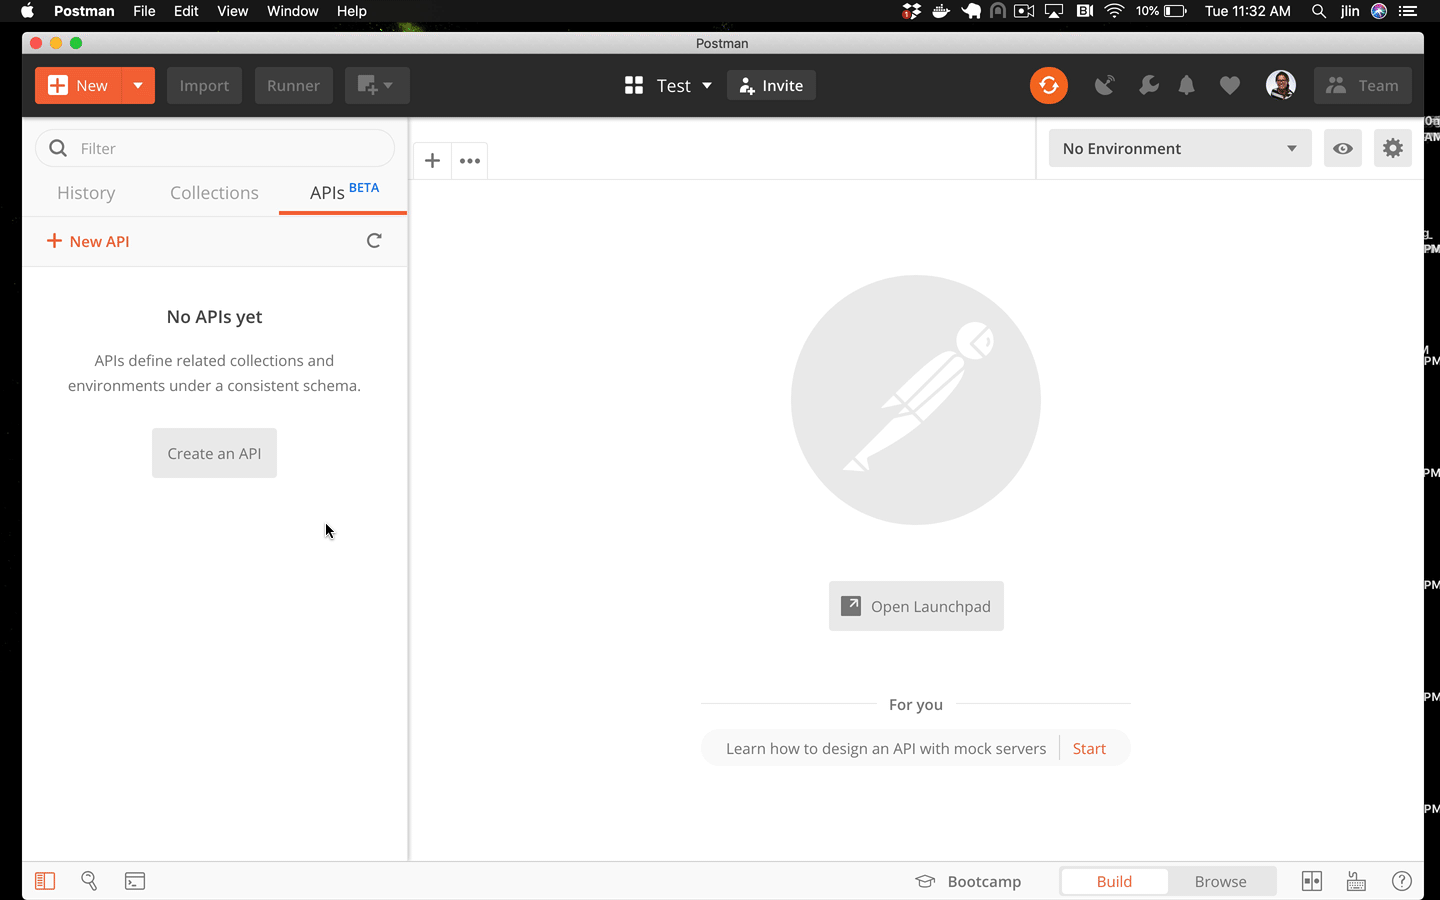
Task: Open the Help menu
Action: coord(352,11)
